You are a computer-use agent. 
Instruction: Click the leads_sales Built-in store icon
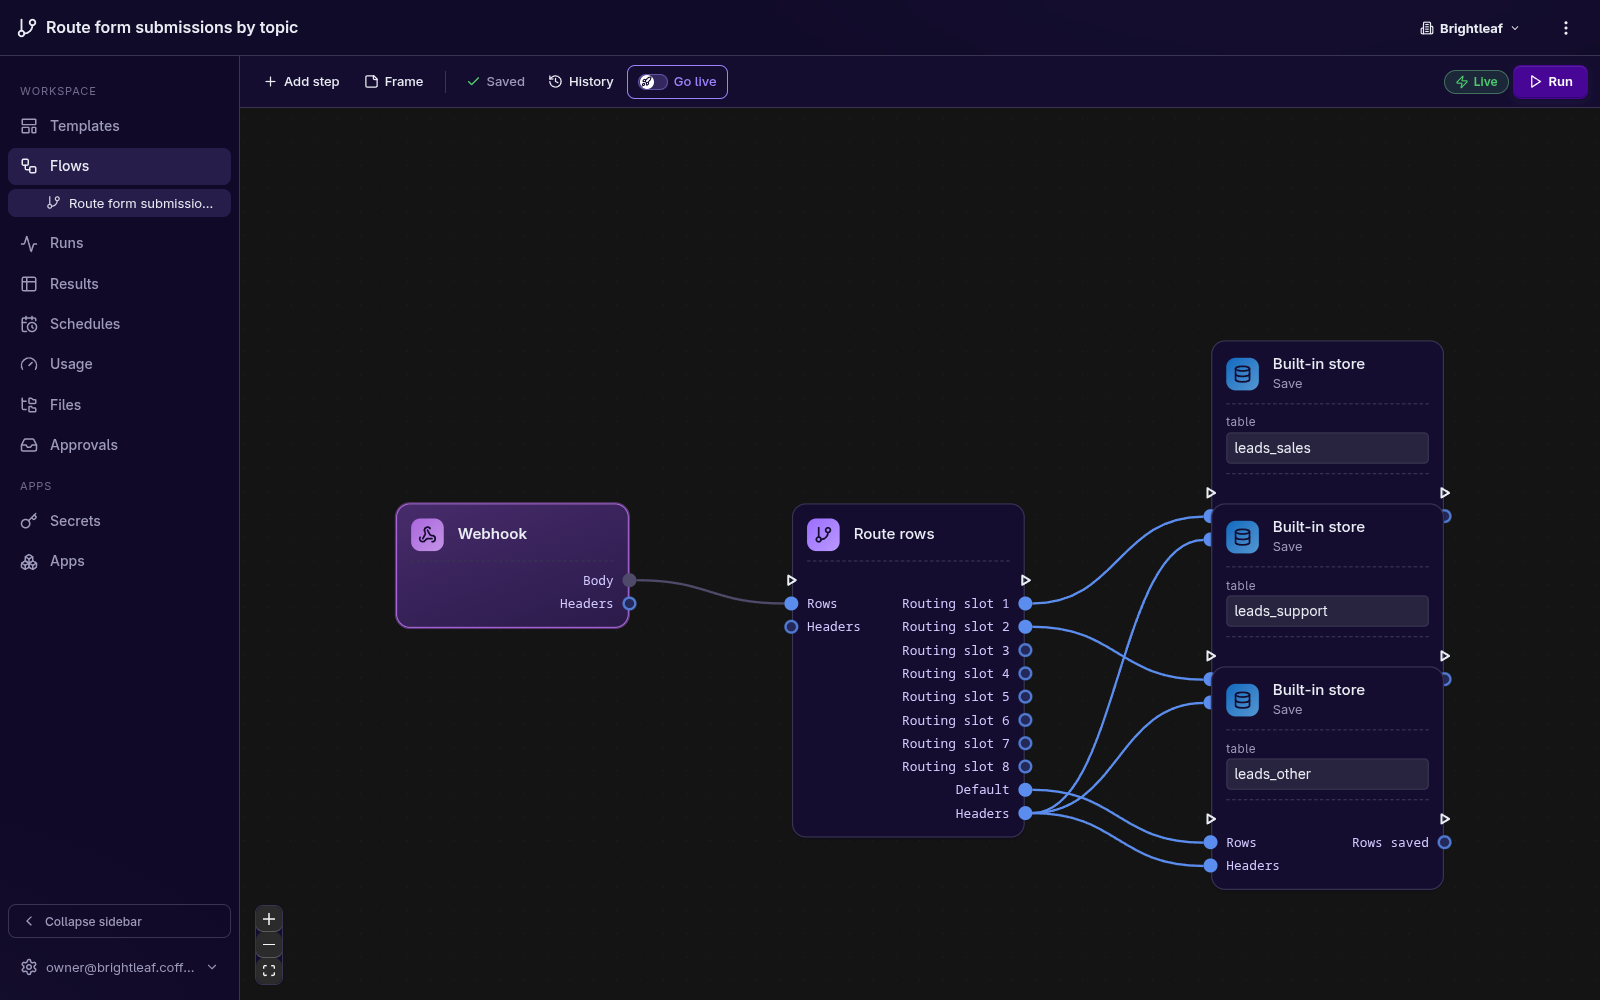(1242, 374)
